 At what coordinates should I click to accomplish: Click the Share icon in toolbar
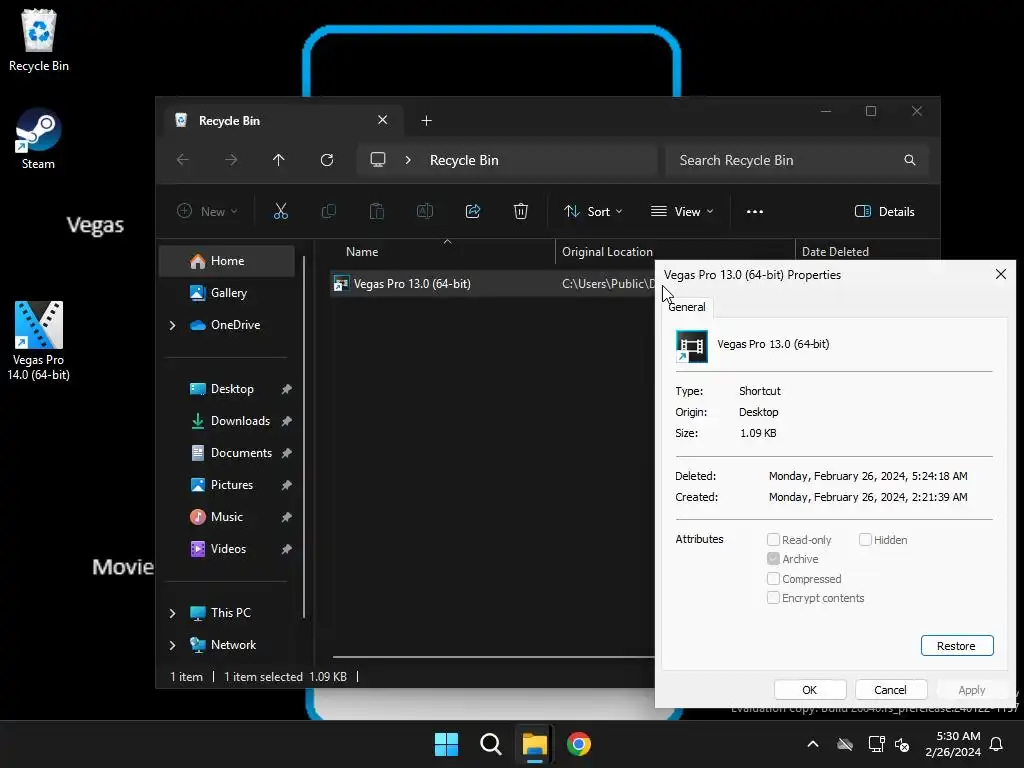tap(473, 212)
